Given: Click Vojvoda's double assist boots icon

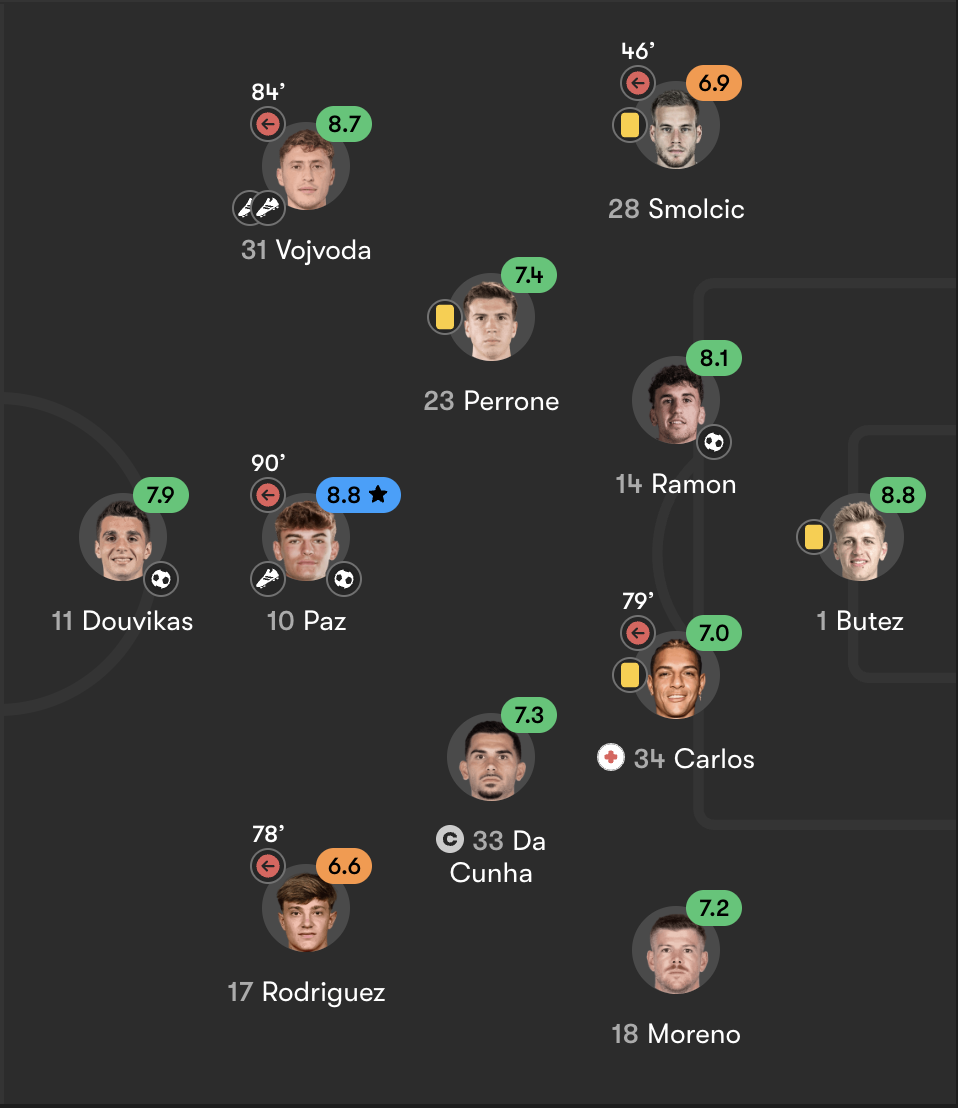Looking at the screenshot, I should 258,208.
